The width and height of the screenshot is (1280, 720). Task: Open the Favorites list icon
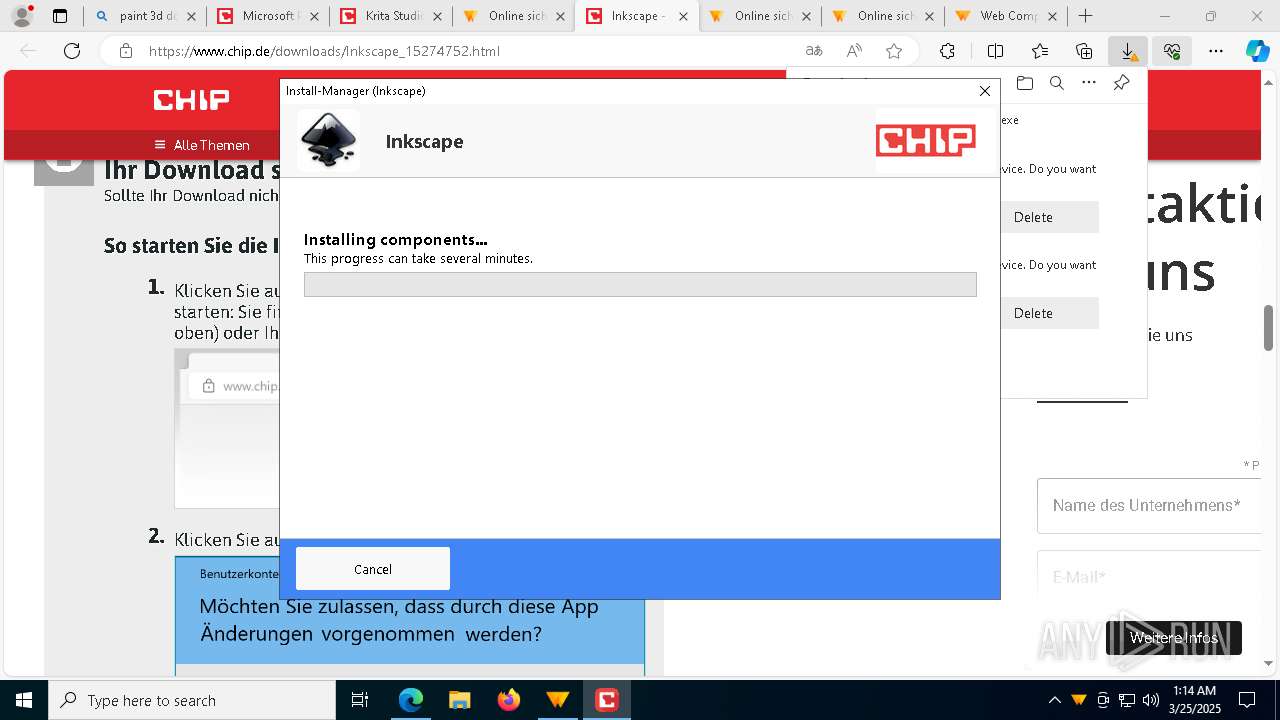pyautogui.click(x=1040, y=51)
